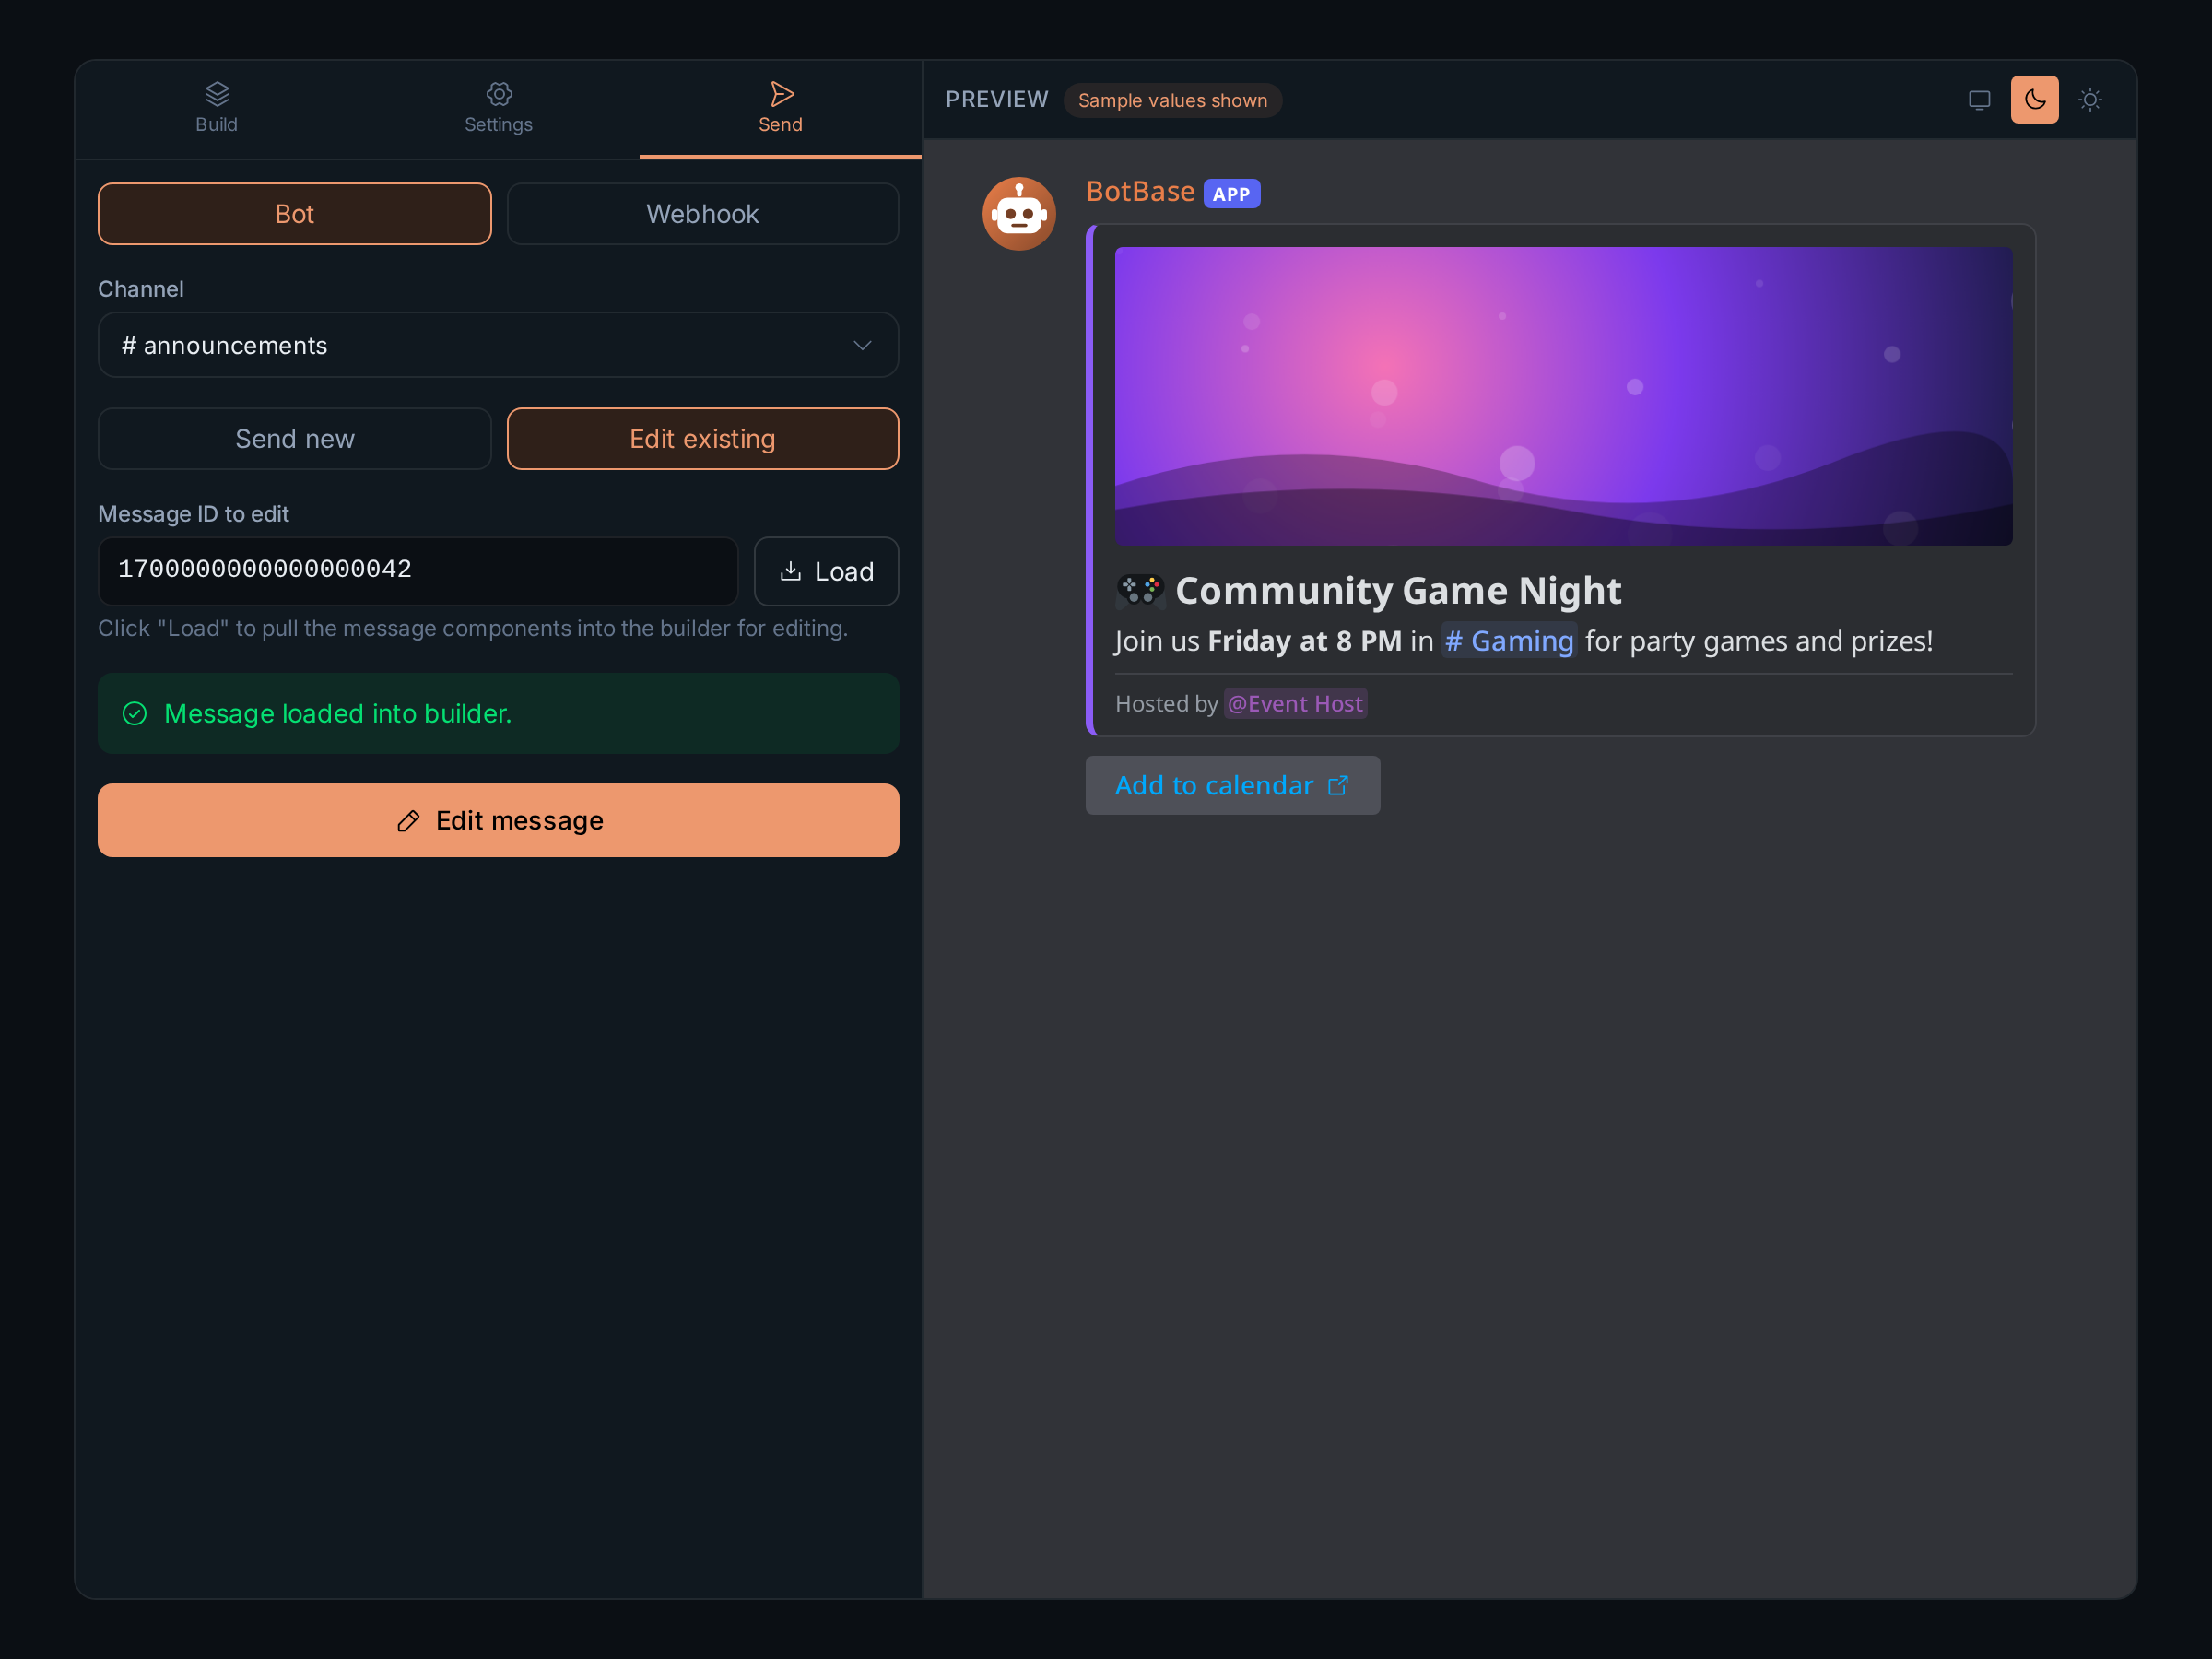
Task: Click the green checkmark status icon
Action: (x=134, y=713)
